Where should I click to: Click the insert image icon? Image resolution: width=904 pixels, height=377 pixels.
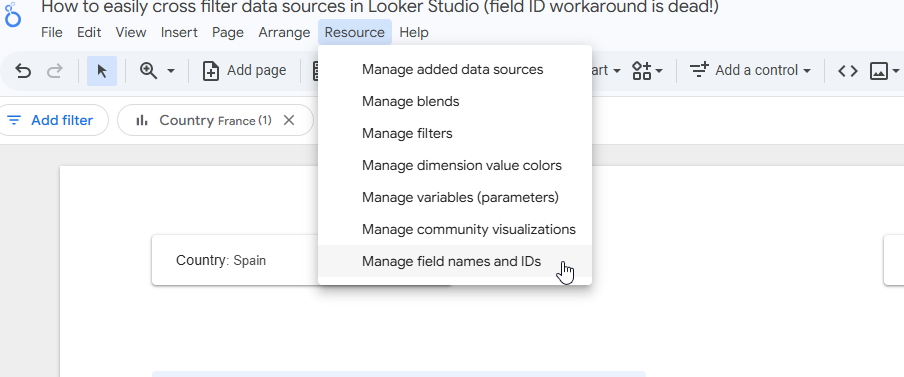tap(879, 71)
